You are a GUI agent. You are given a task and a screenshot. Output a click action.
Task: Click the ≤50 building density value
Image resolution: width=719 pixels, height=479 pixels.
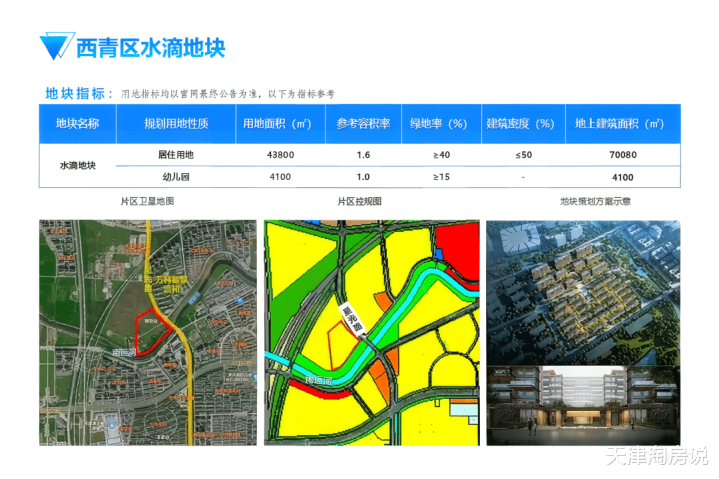523,155
